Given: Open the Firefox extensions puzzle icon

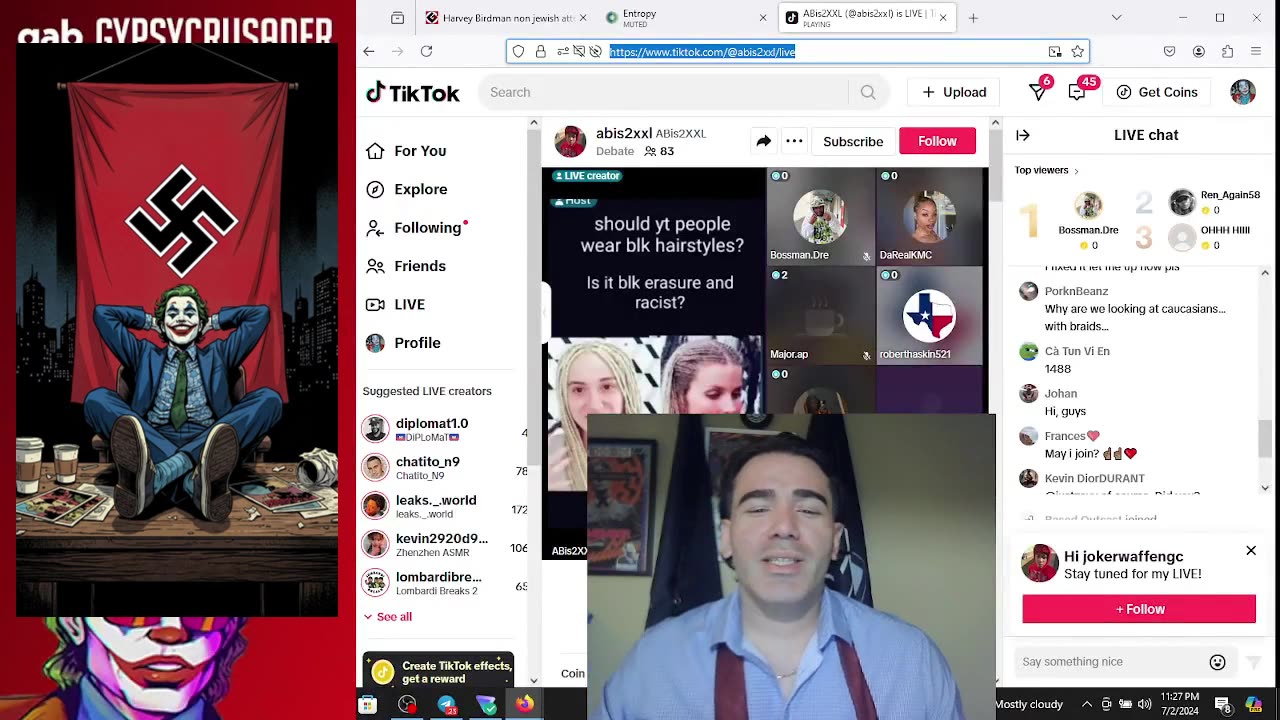Looking at the screenshot, I should (1227, 52).
